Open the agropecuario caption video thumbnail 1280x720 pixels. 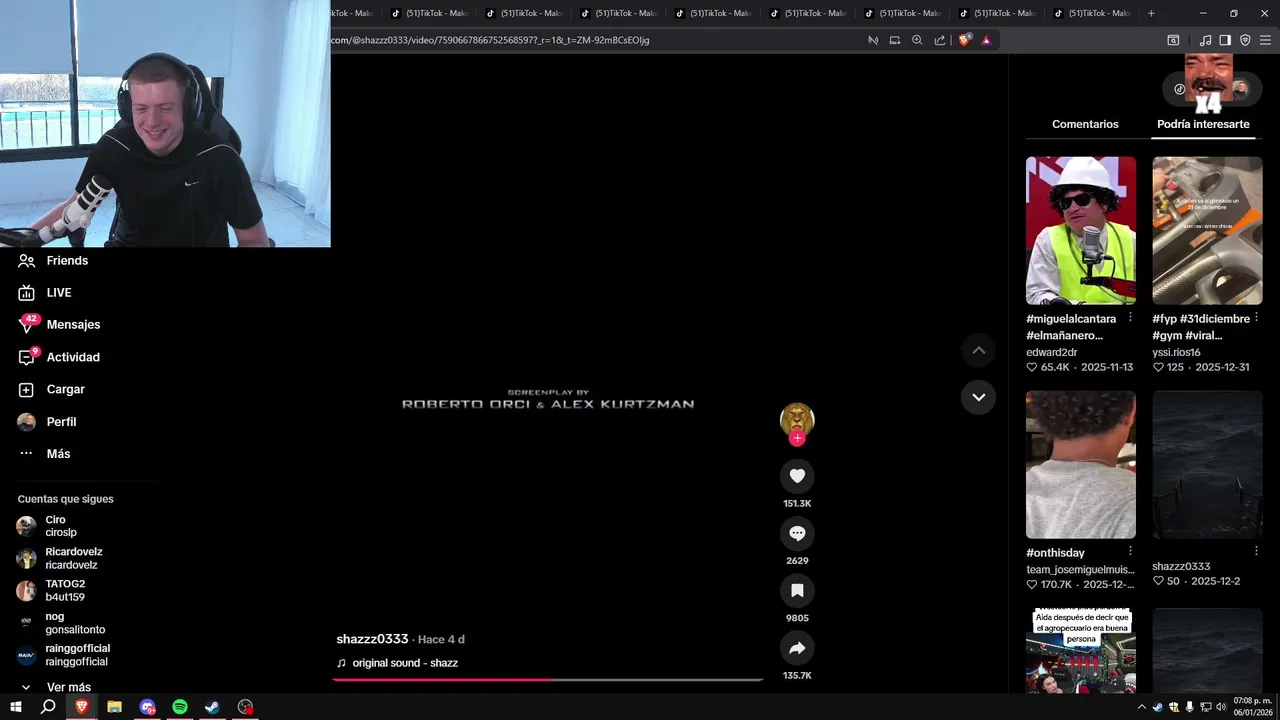coord(1081,651)
